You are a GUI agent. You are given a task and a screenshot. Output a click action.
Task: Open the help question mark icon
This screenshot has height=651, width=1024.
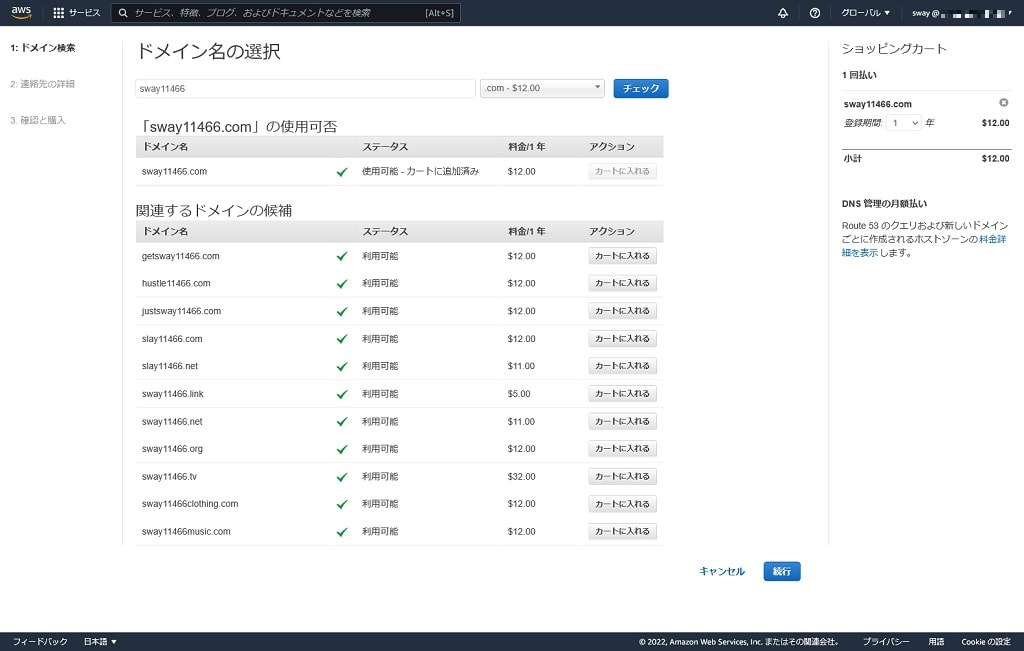tap(814, 12)
